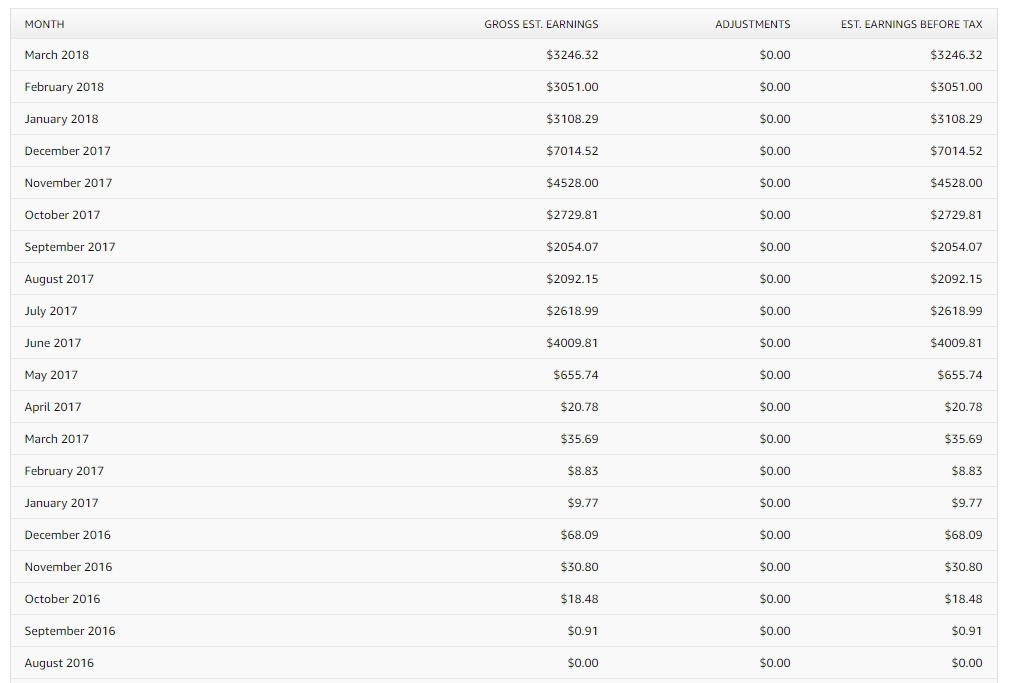1009x683 pixels.
Task: Select the February 2018 month cell
Action: pos(64,87)
